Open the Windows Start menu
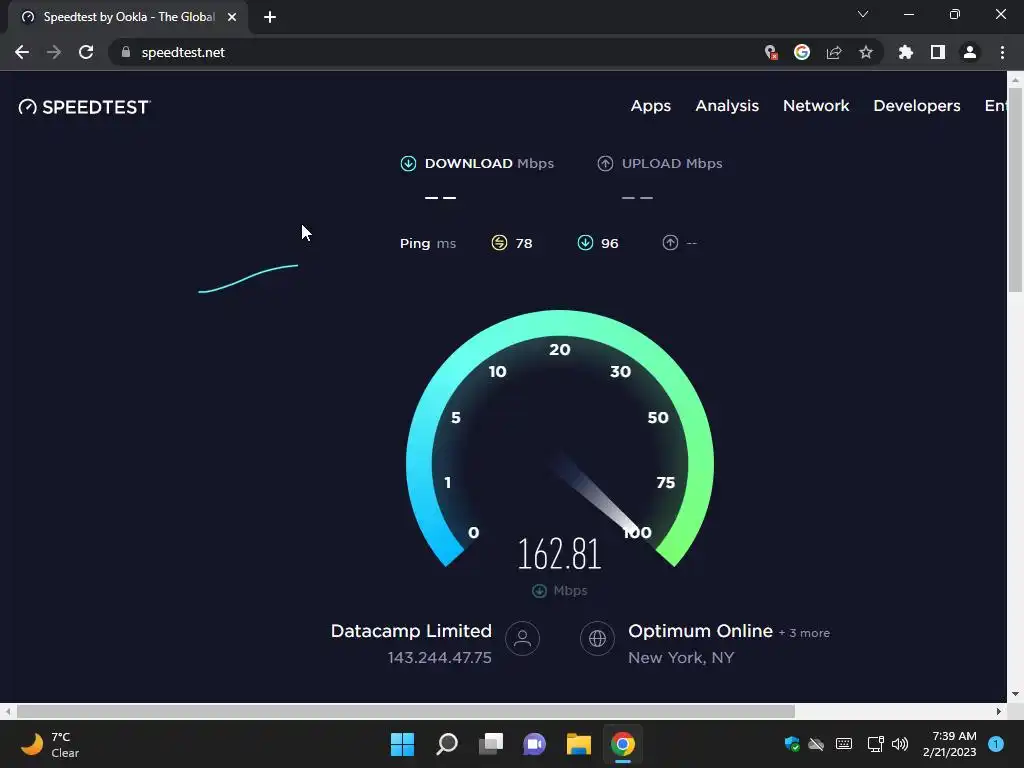Viewport: 1024px width, 768px height. point(402,744)
